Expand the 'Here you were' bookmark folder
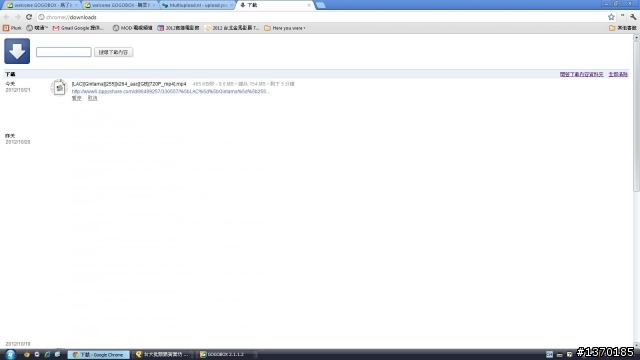Screen dimensions: 640x360 285,28
